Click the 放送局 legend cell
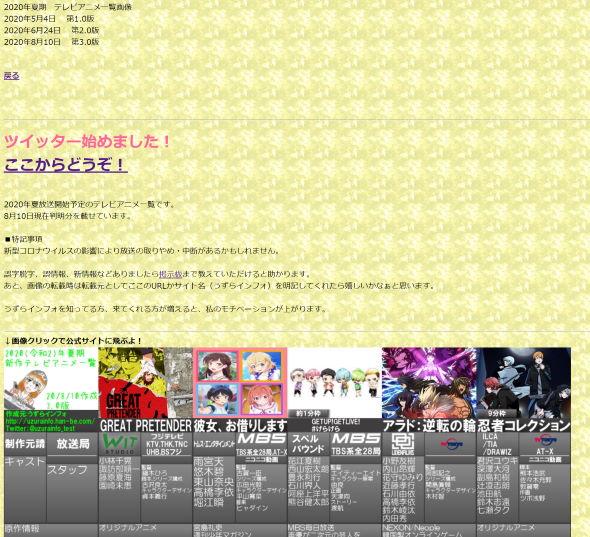590x537 pixels. click(x=72, y=444)
